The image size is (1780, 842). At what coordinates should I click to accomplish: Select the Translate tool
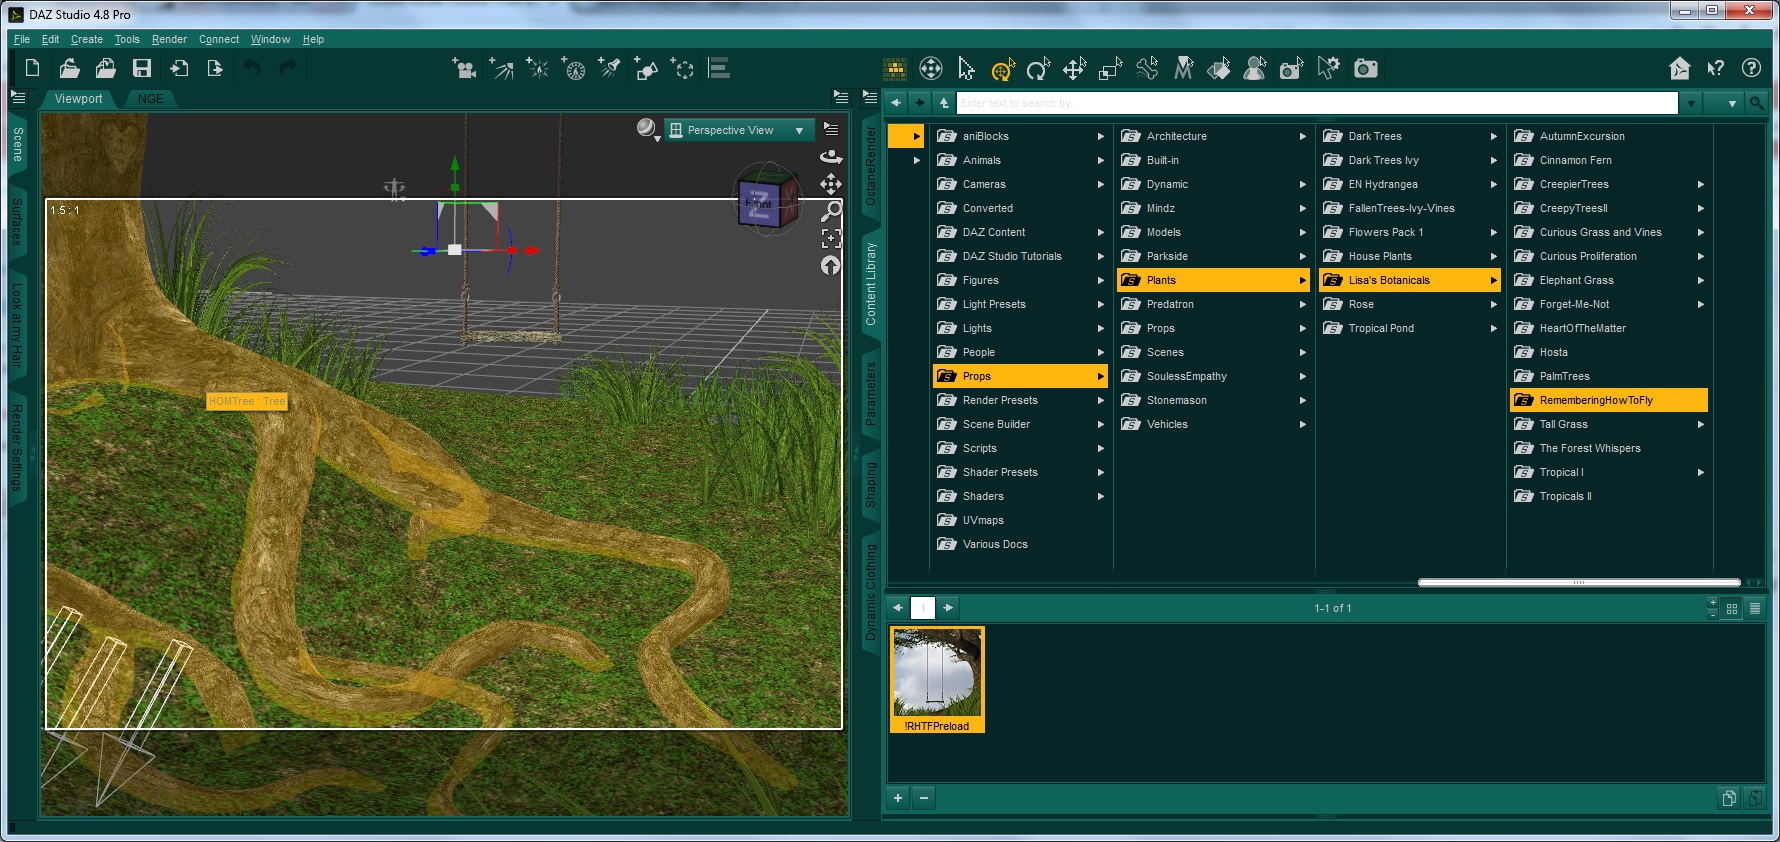coord(1074,68)
